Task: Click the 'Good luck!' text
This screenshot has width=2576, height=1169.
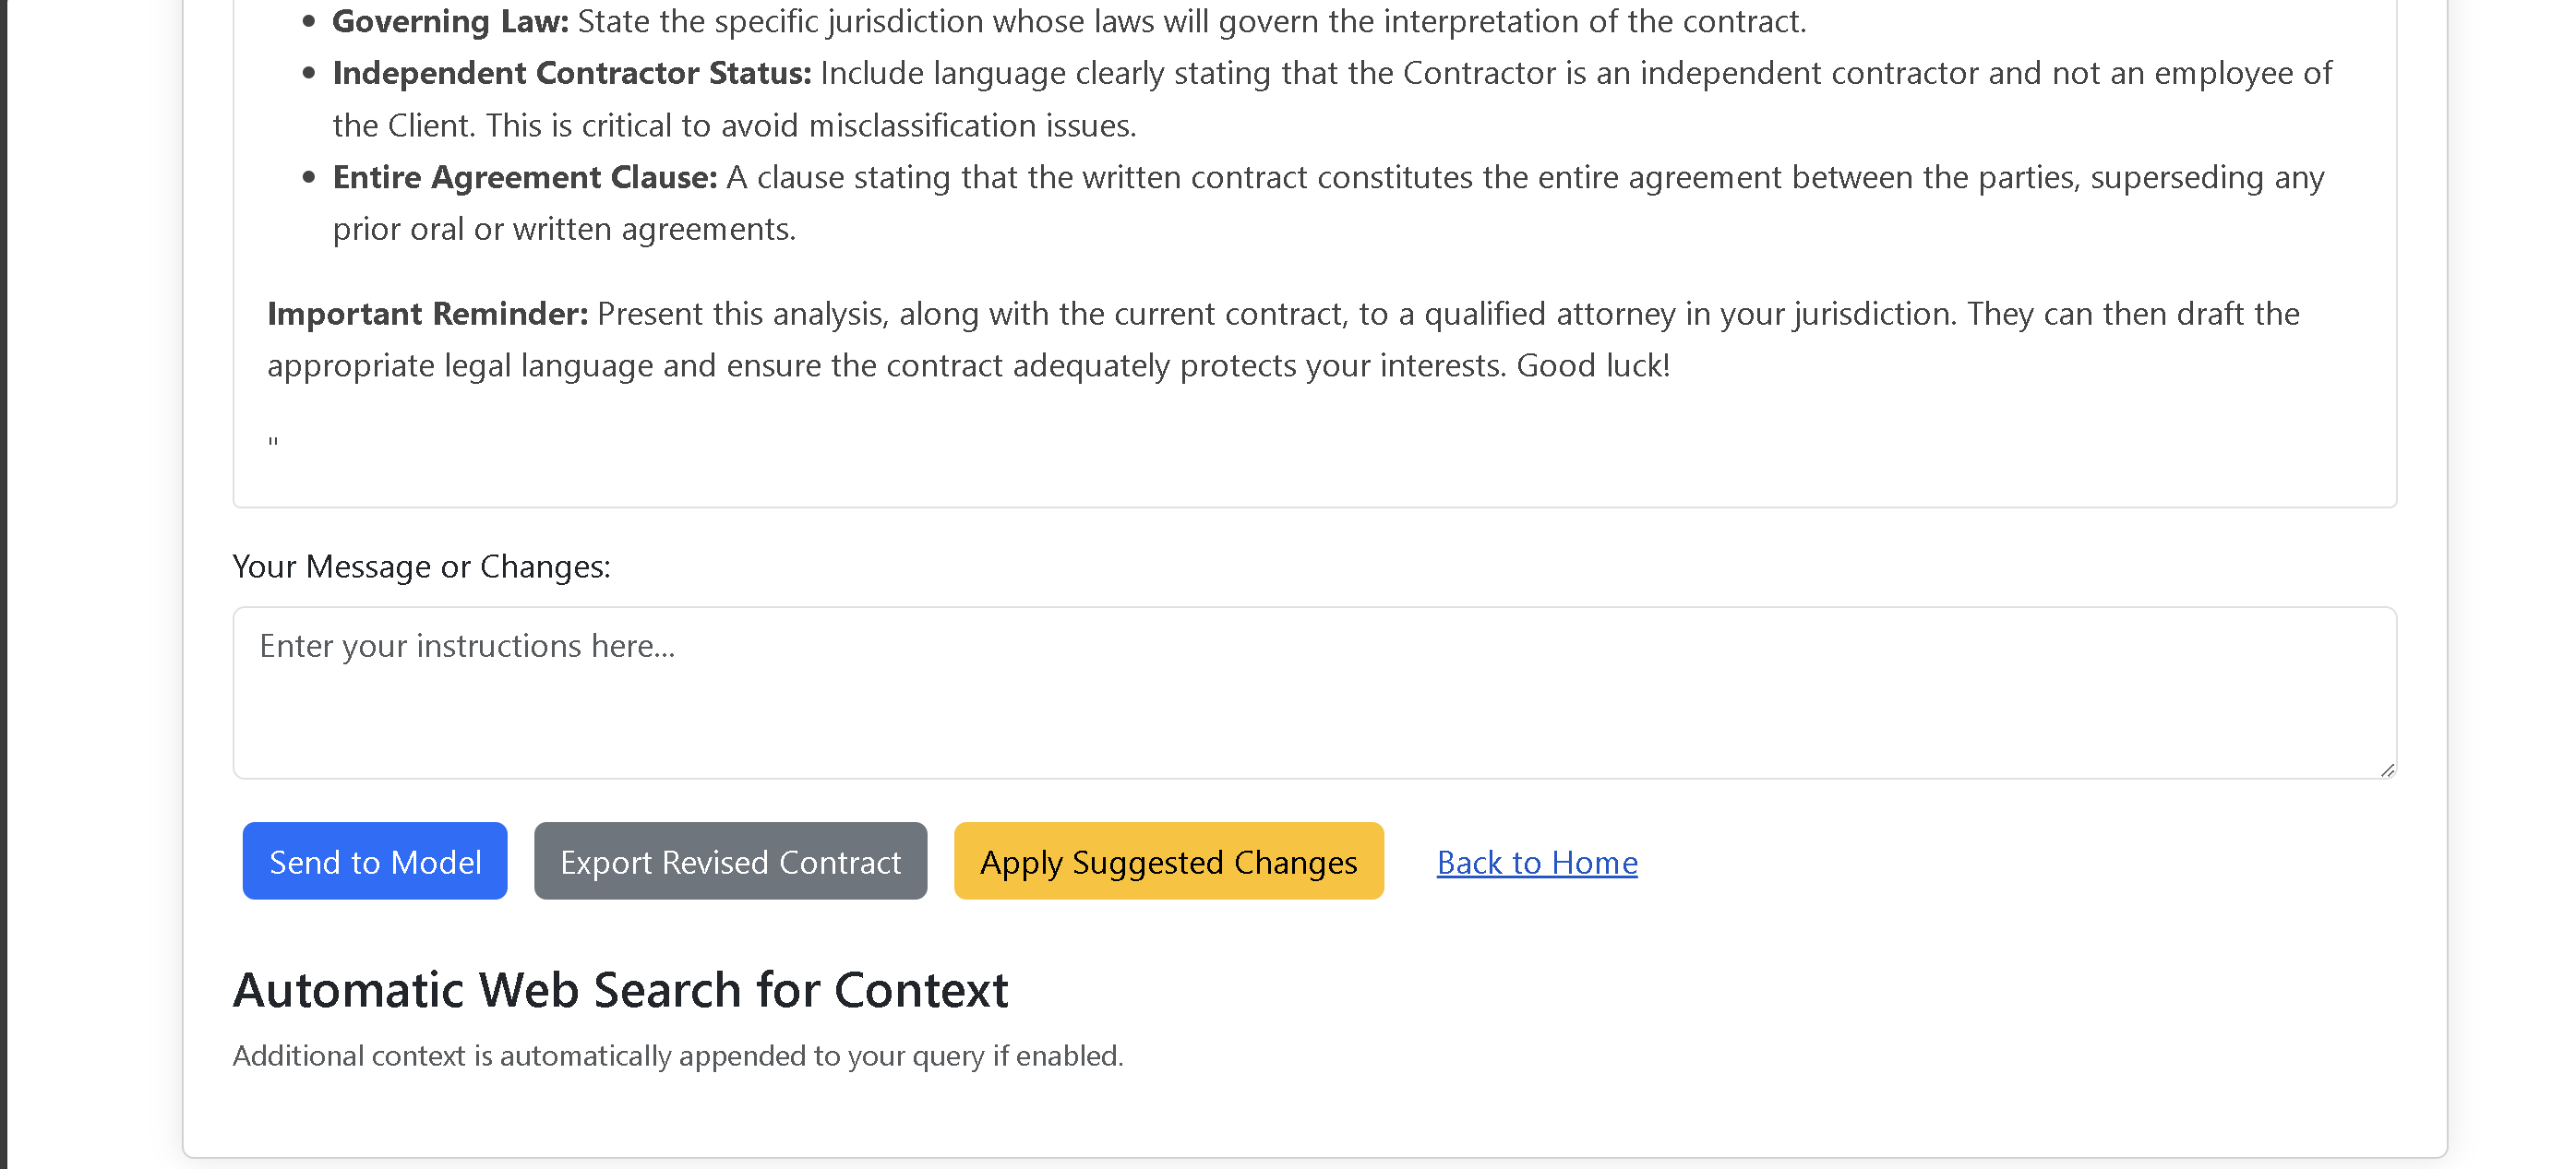Action: click(x=1593, y=366)
